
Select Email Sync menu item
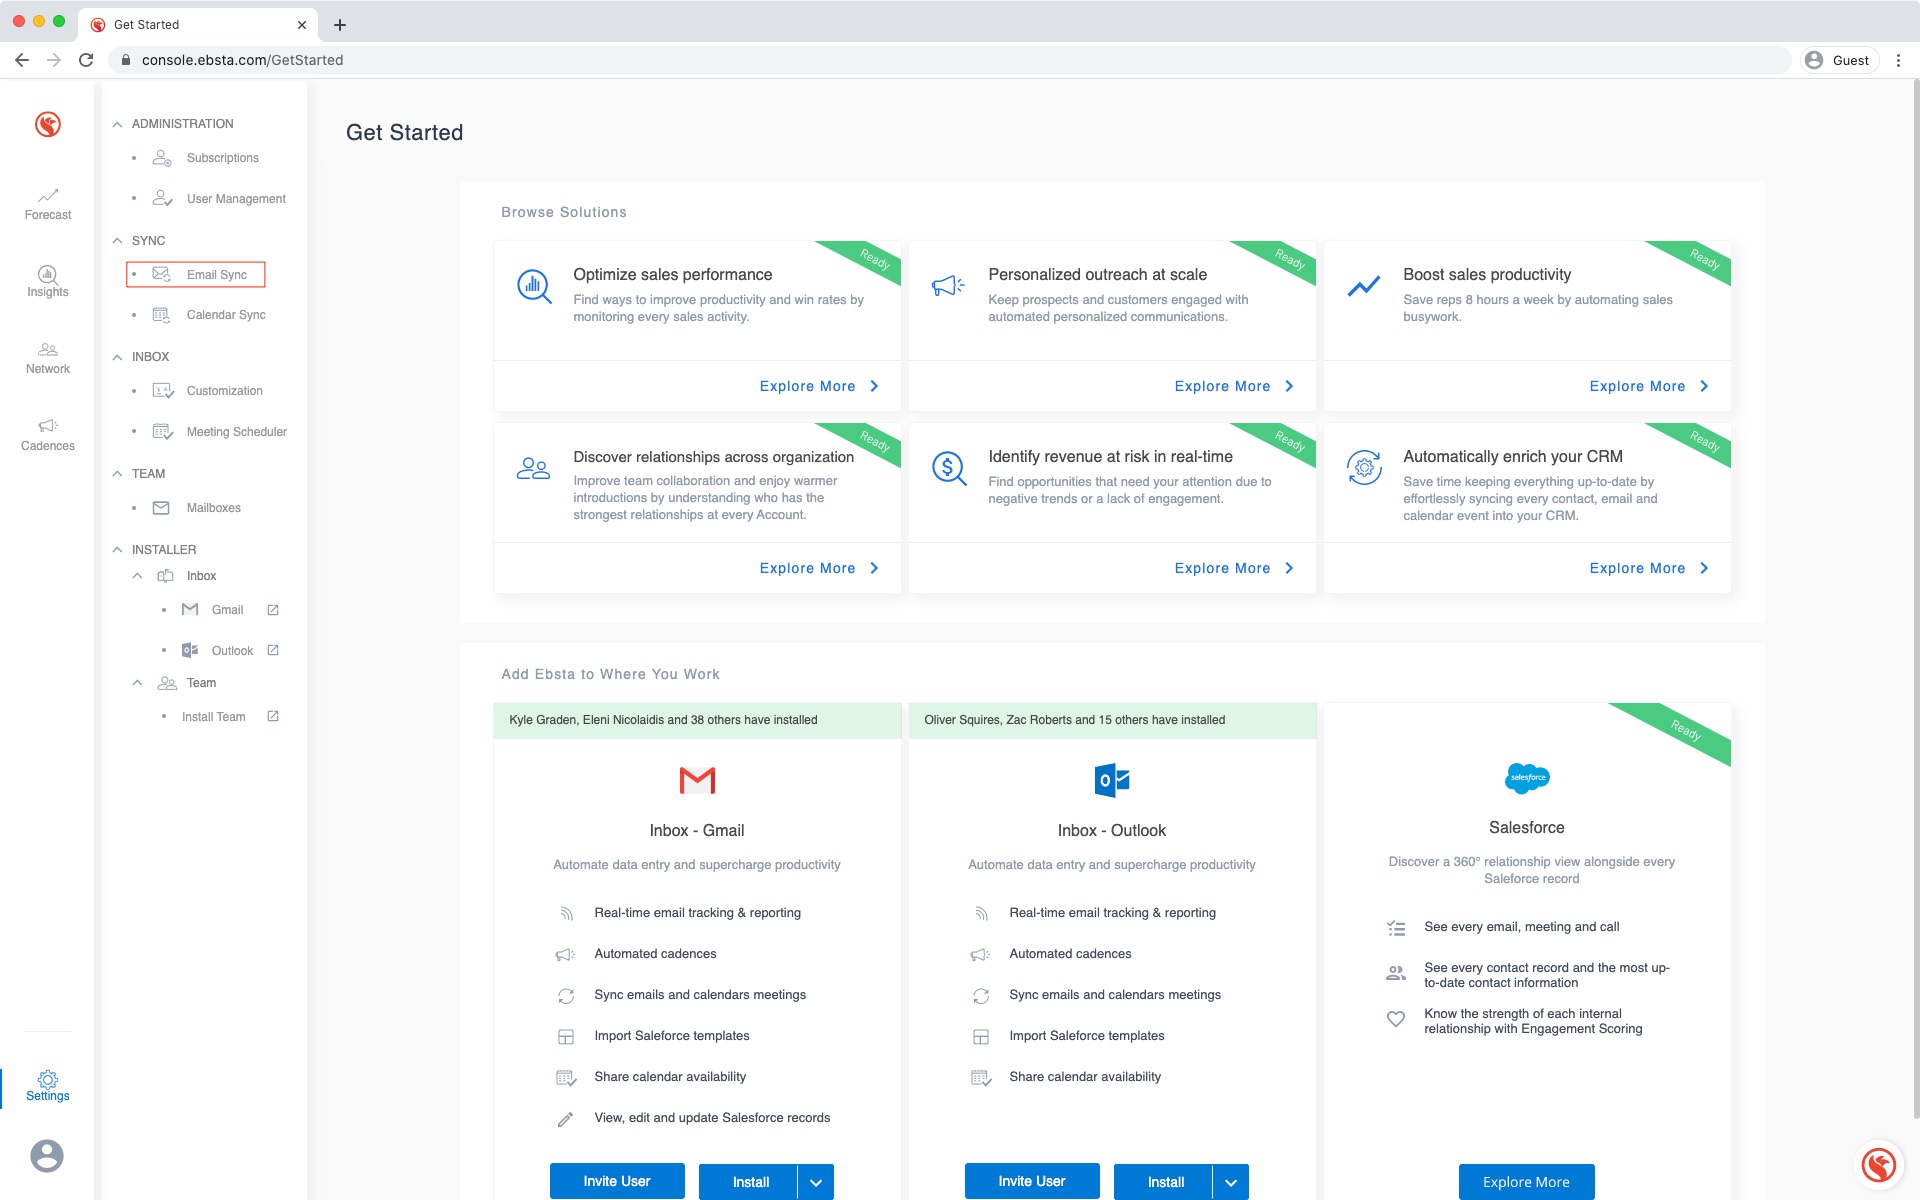[216, 275]
